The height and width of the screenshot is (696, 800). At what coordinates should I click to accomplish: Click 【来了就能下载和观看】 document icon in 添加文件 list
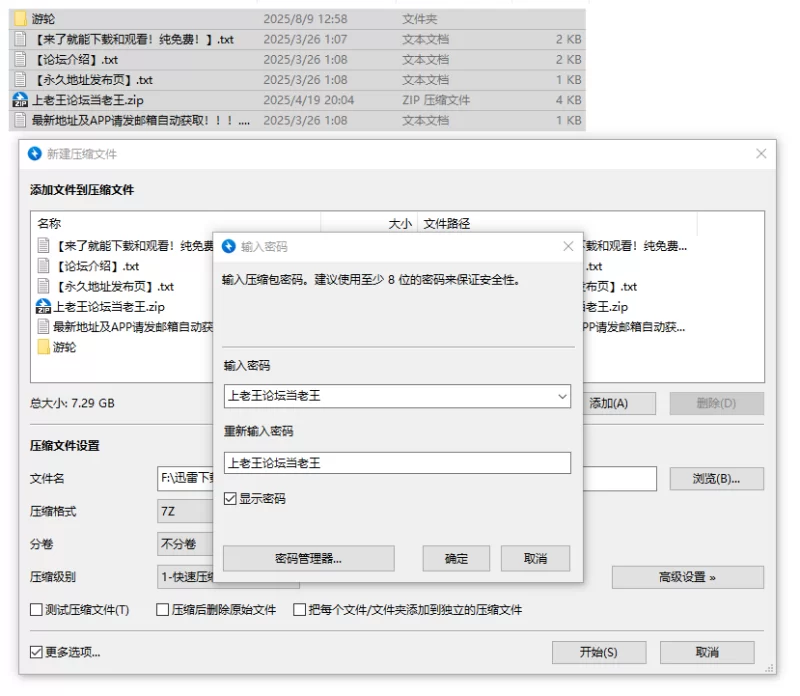(43, 245)
